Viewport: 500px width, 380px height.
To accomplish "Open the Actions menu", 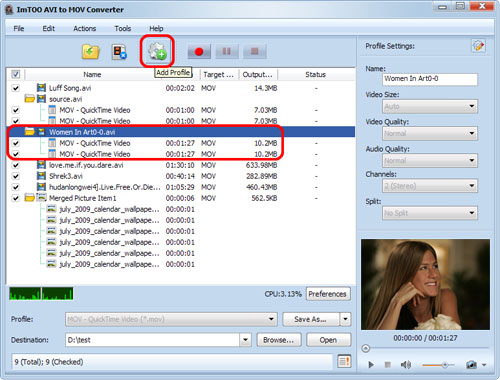I will point(84,28).
